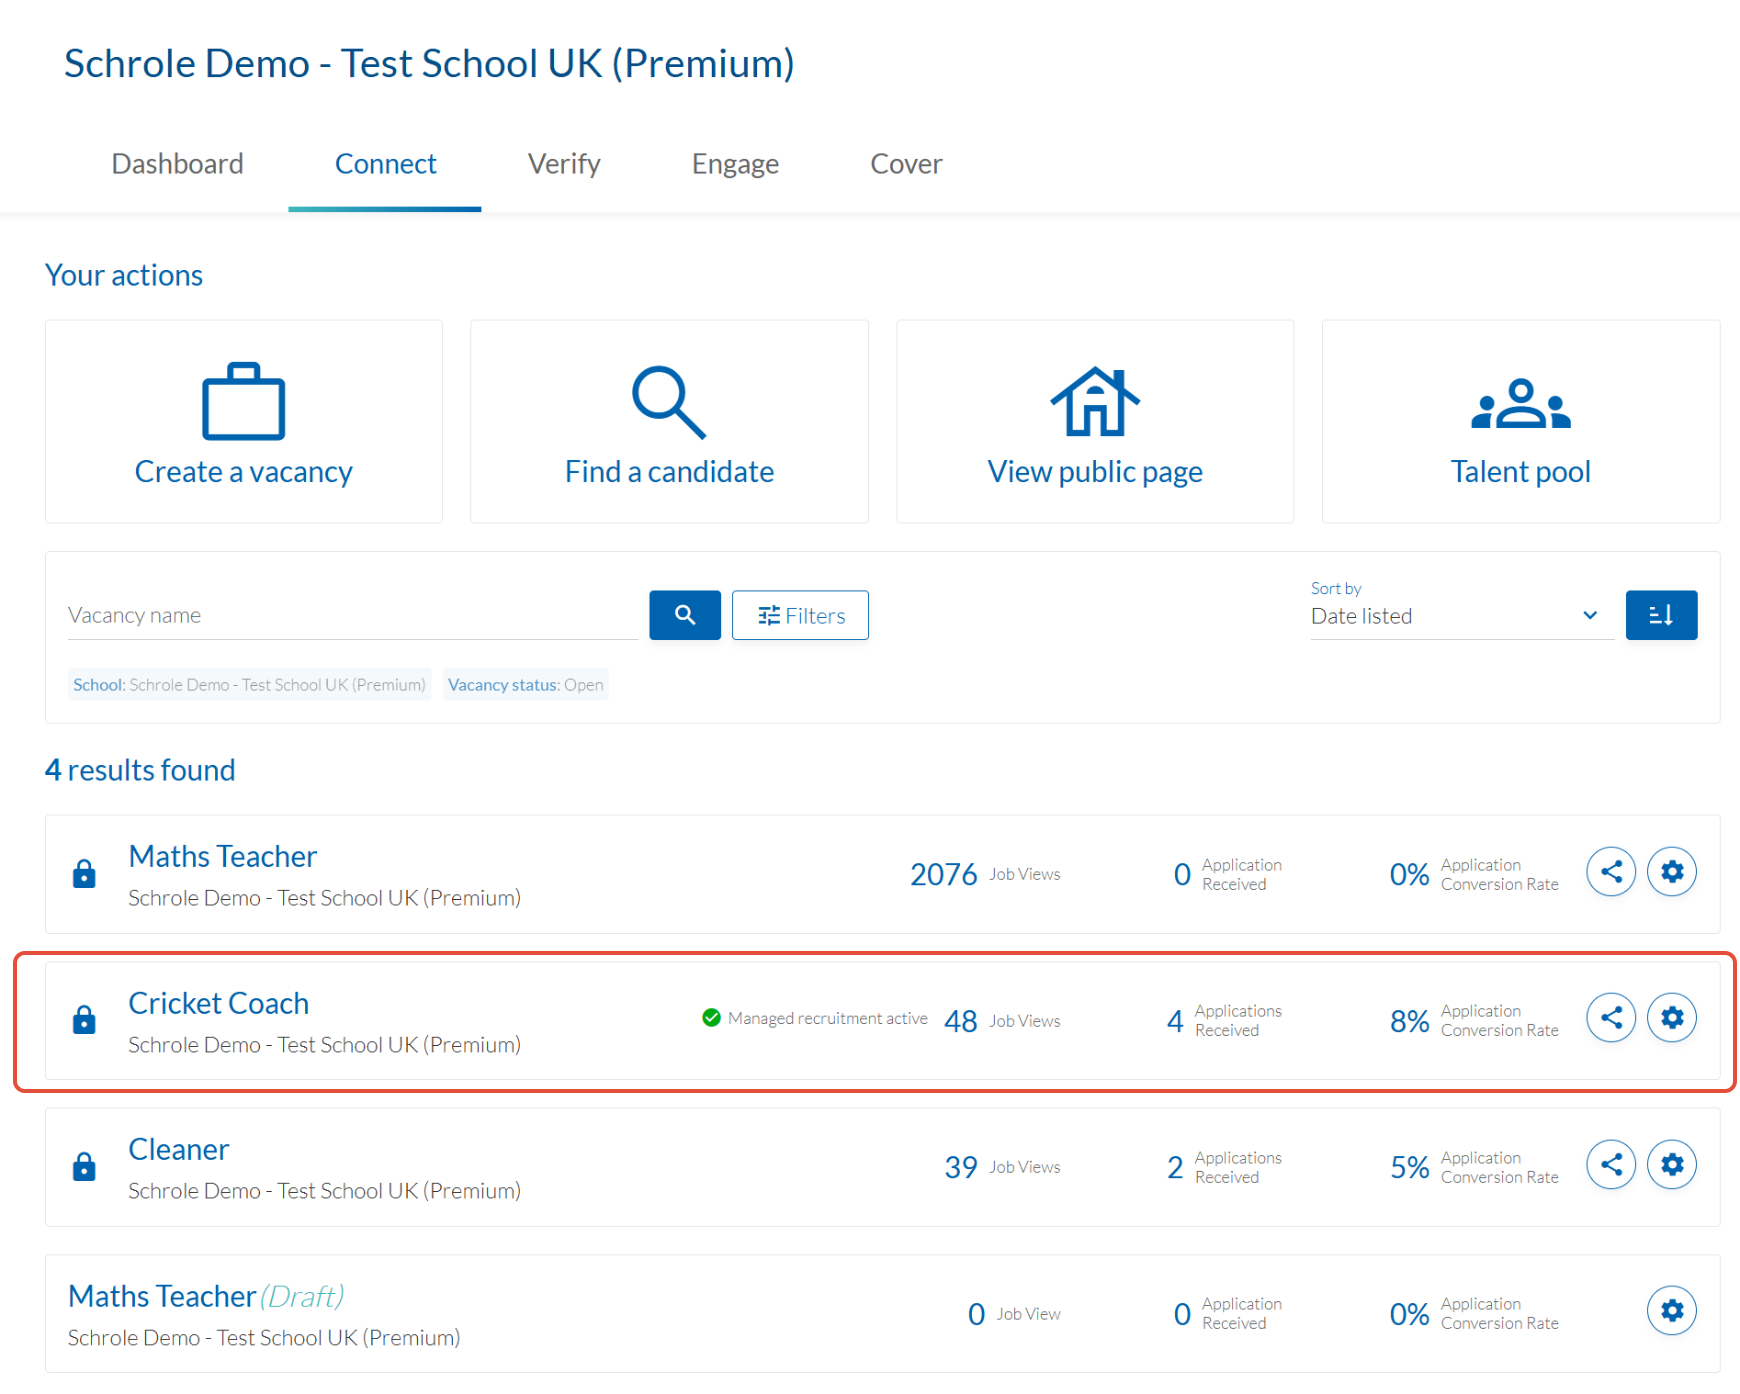Screen dimensions: 1740x1394
Task: Click the Talent pool label
Action: (x=1521, y=472)
